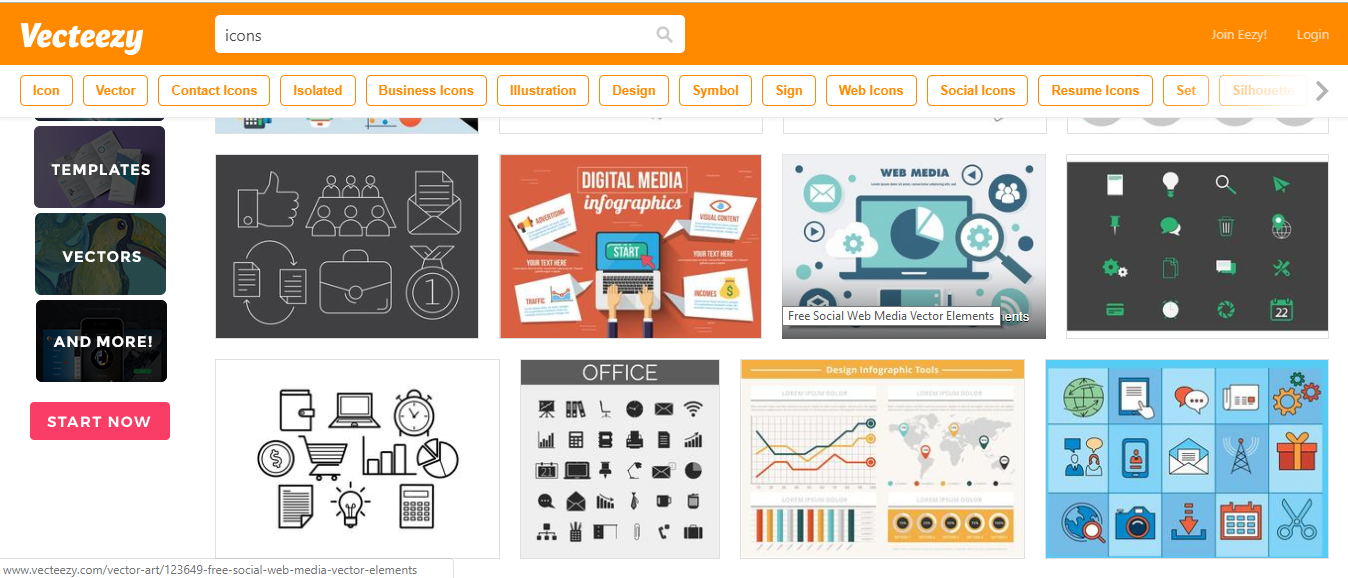Click the Vecteezy logo
The width and height of the screenshot is (1348, 578).
click(x=82, y=37)
